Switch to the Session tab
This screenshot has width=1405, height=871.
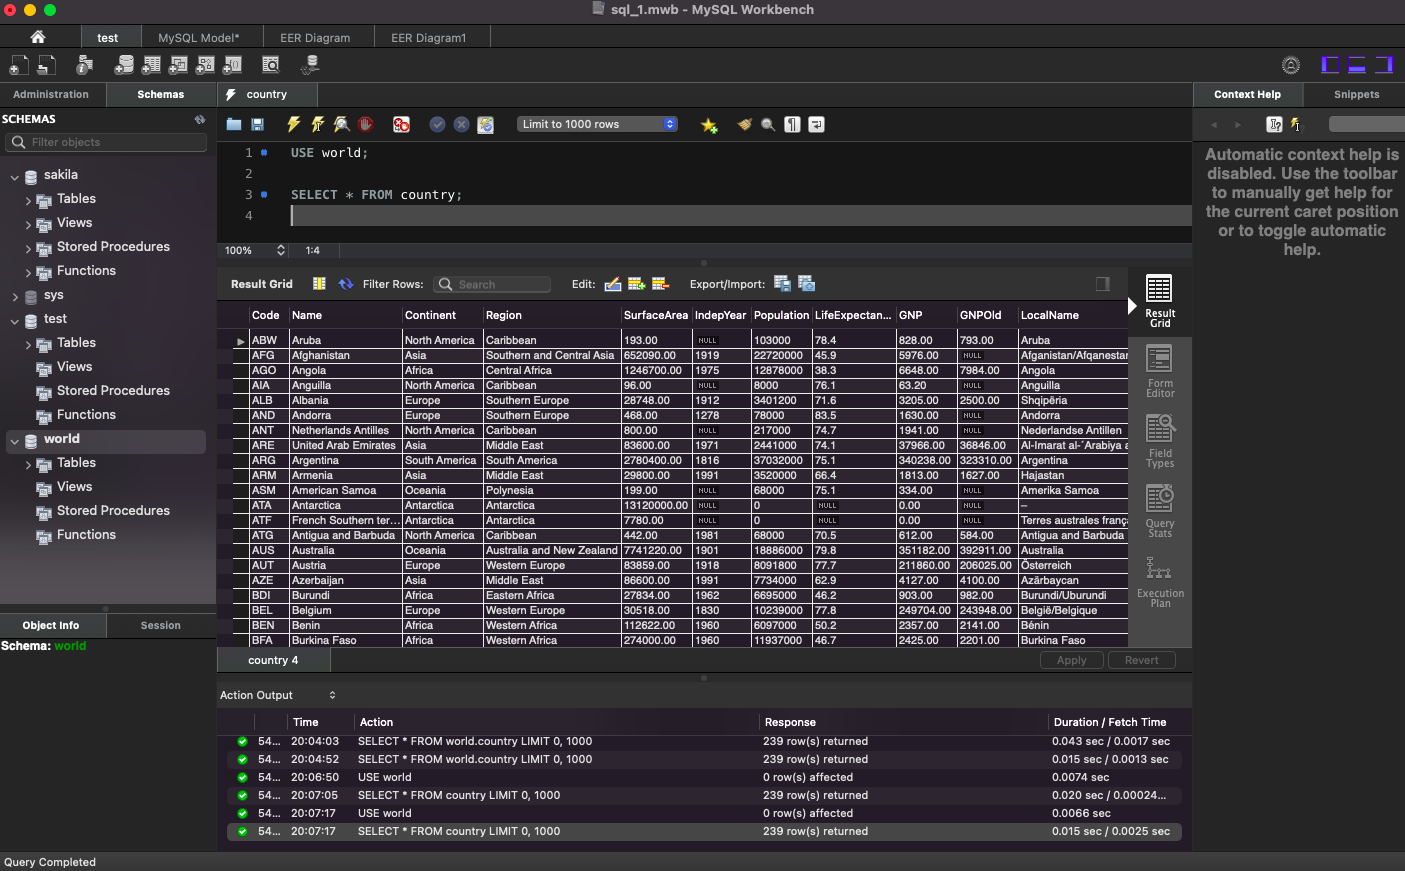pyautogui.click(x=161, y=625)
